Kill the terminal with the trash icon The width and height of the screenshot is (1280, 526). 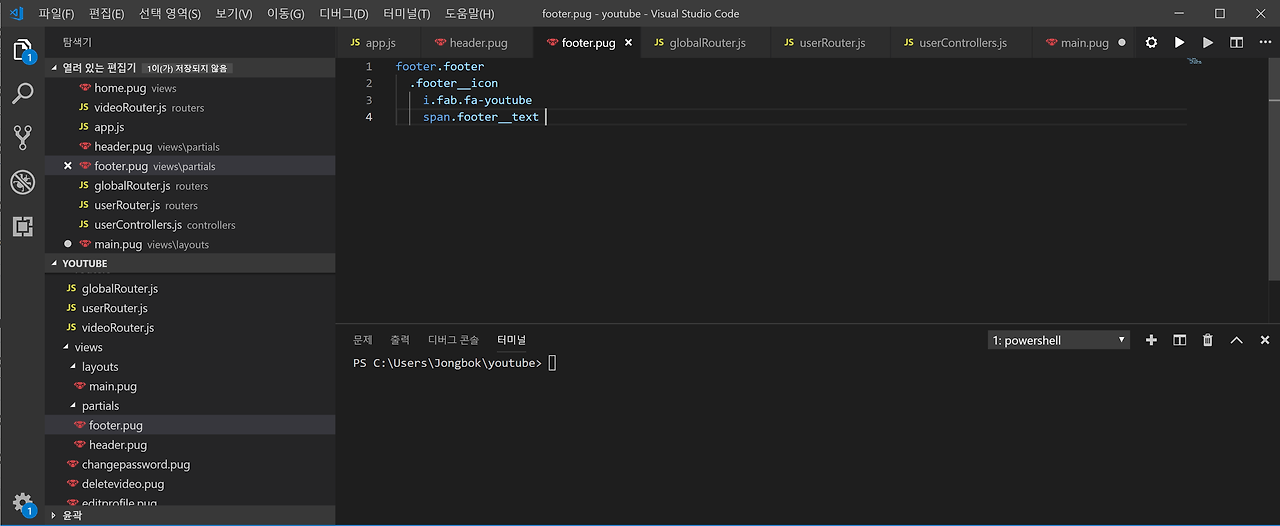(1208, 340)
